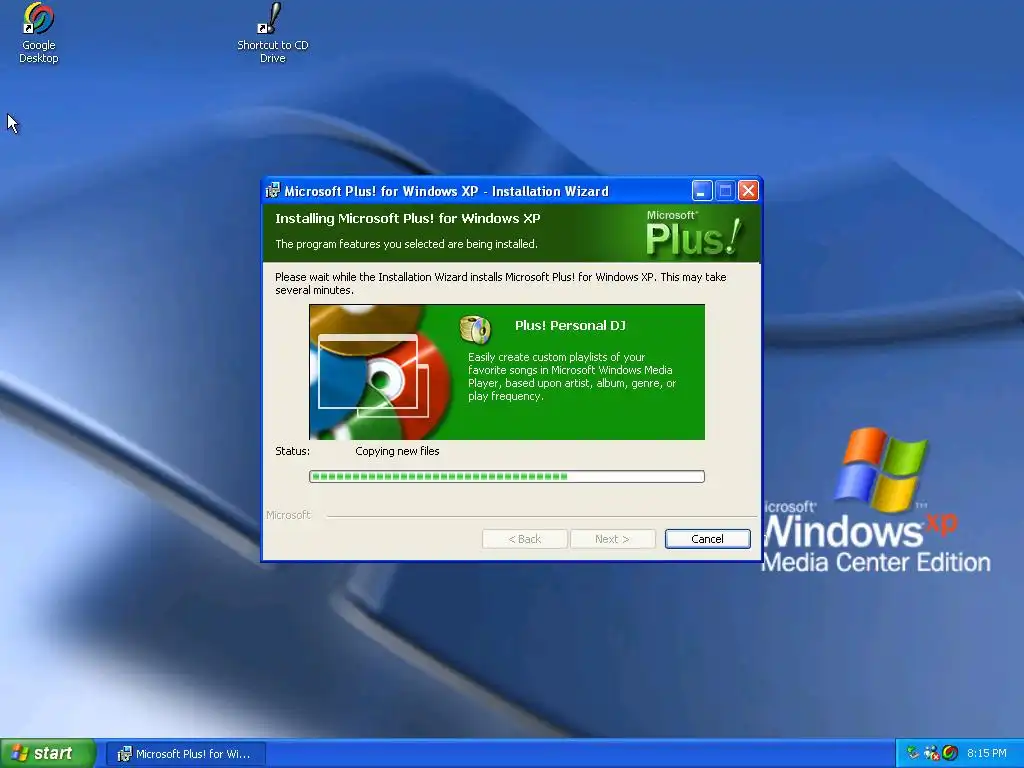Click the Microsoft Plus! logo in the header

(694, 232)
